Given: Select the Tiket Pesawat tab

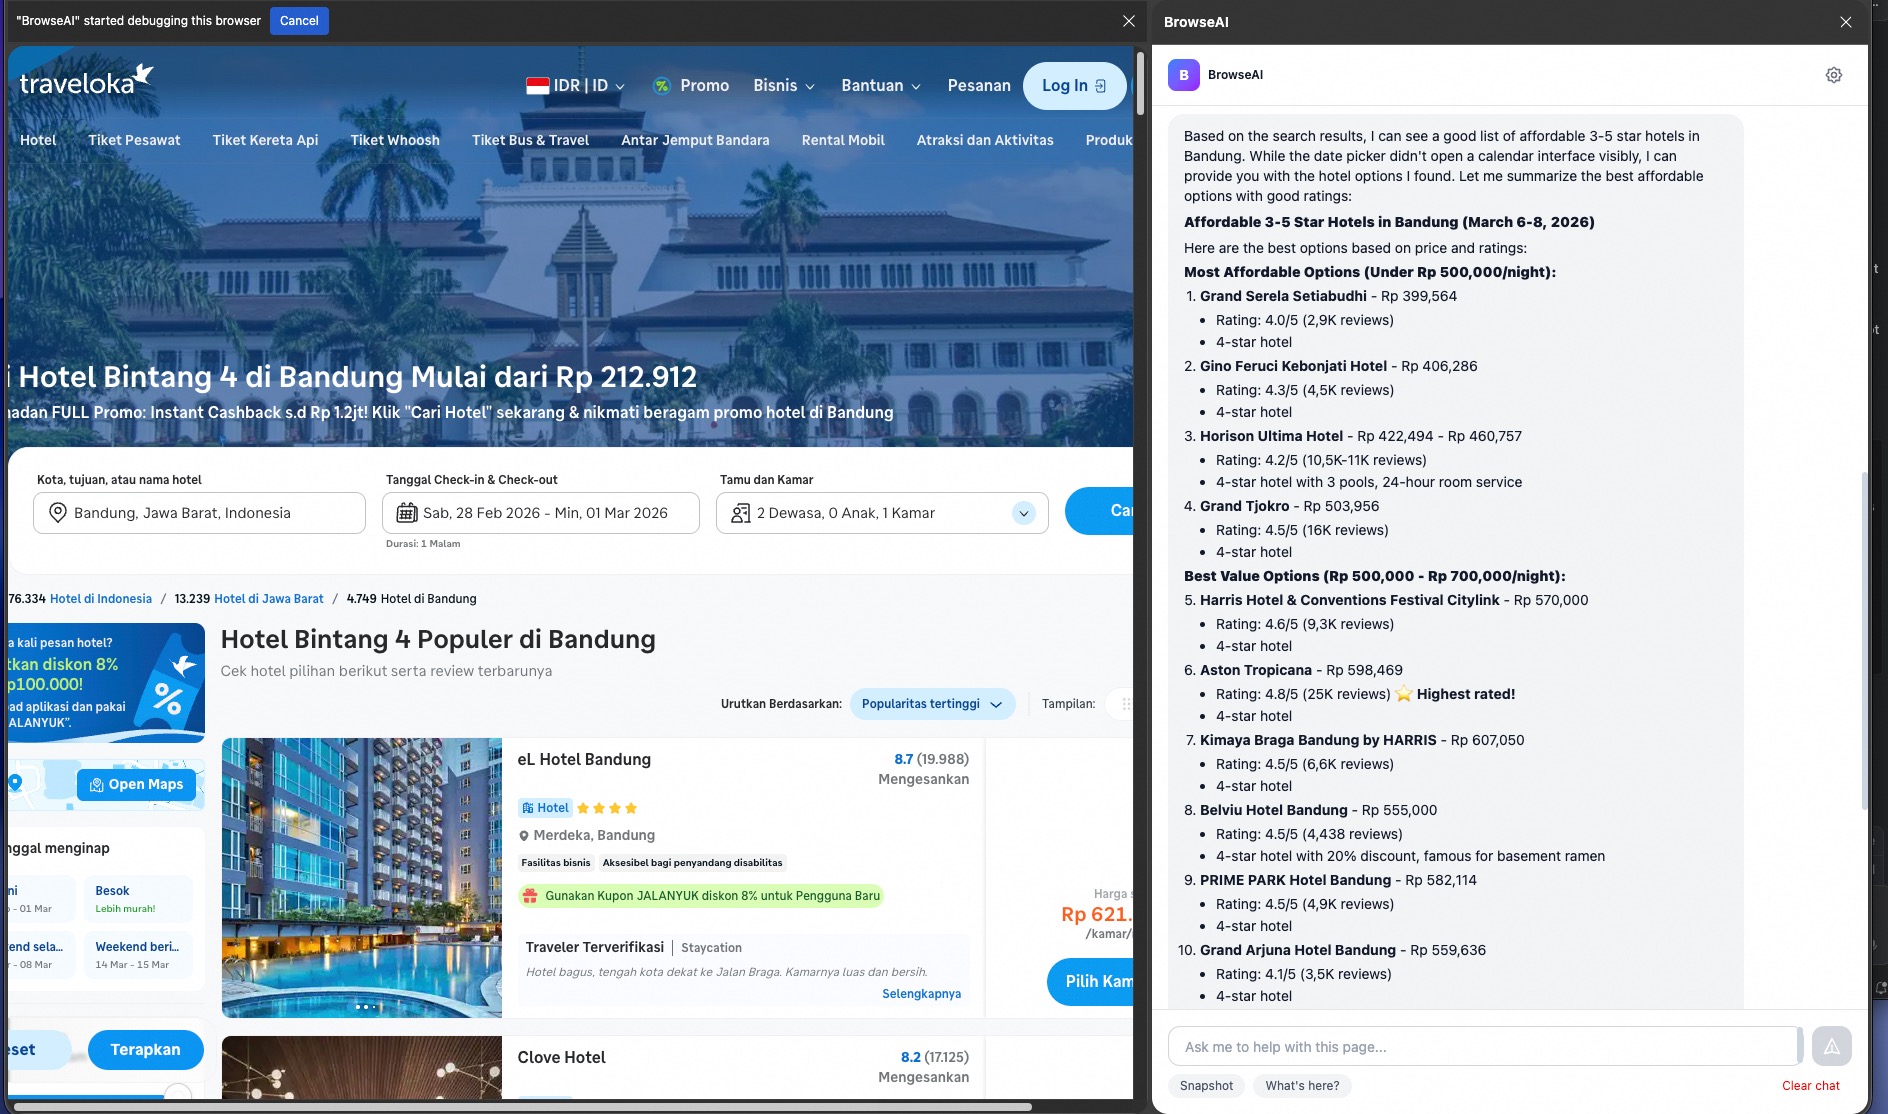Looking at the screenshot, I should click(134, 140).
